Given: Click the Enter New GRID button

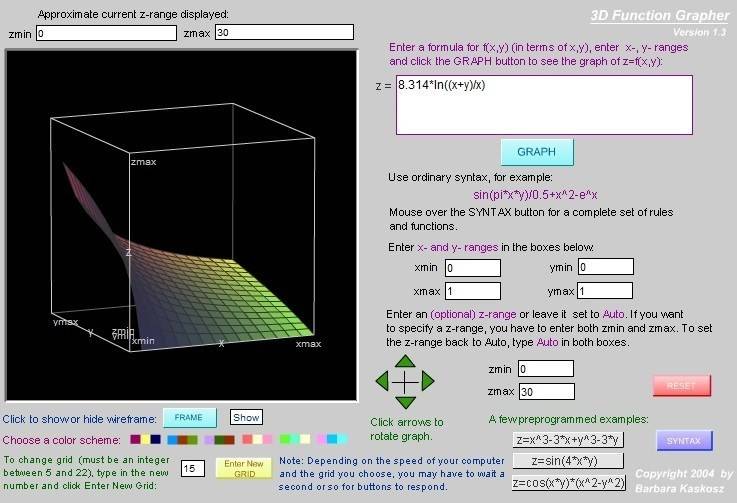Looking at the screenshot, I should pos(243,468).
